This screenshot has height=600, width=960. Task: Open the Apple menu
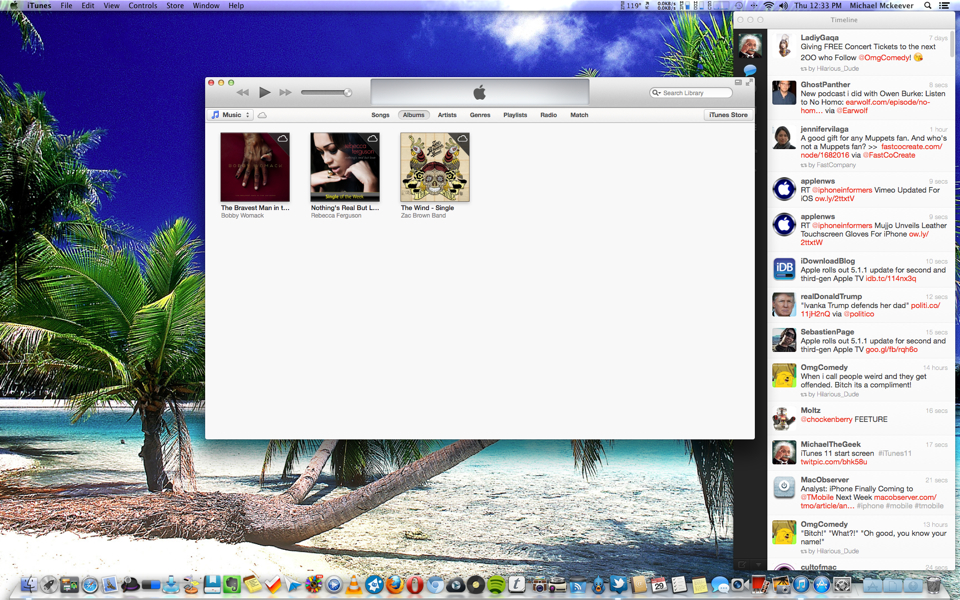(13, 6)
